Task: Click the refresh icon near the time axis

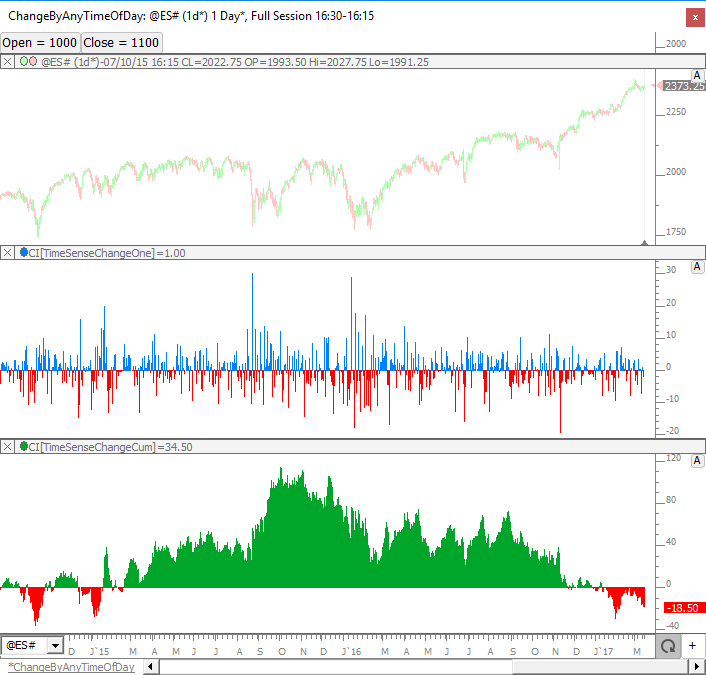Action: [x=666, y=646]
